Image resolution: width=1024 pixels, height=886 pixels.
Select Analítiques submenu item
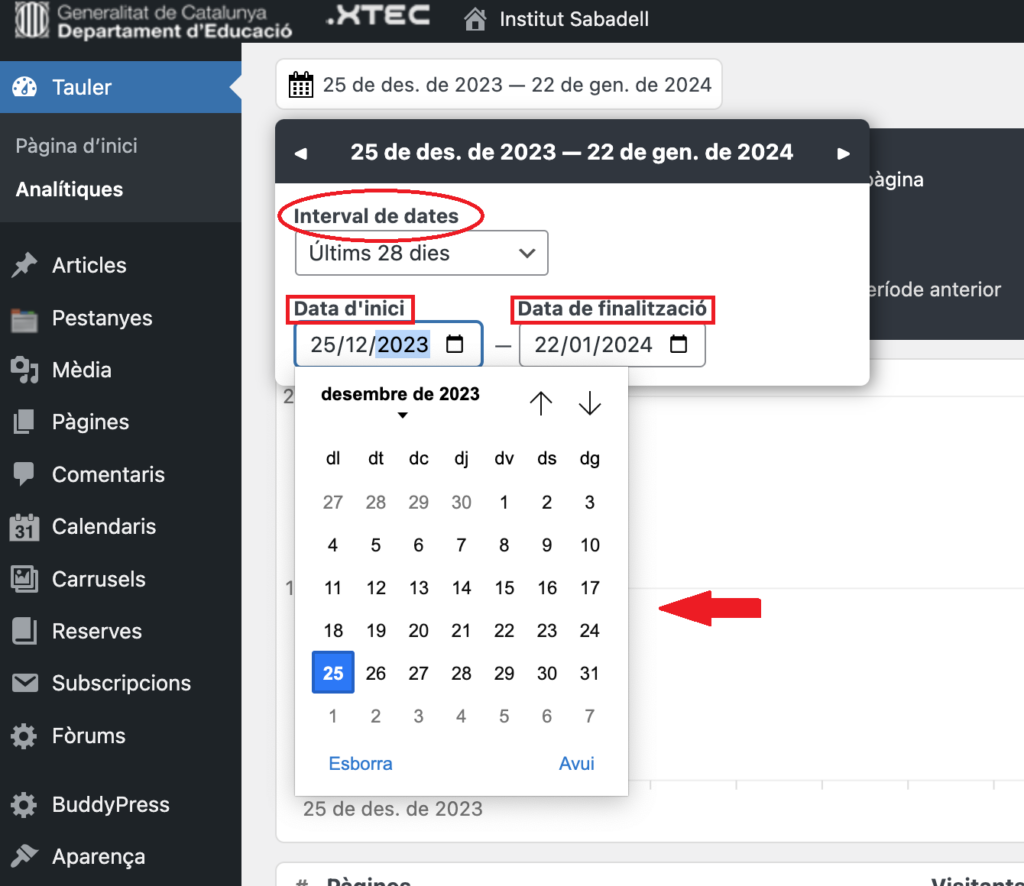pyautogui.click(x=69, y=189)
